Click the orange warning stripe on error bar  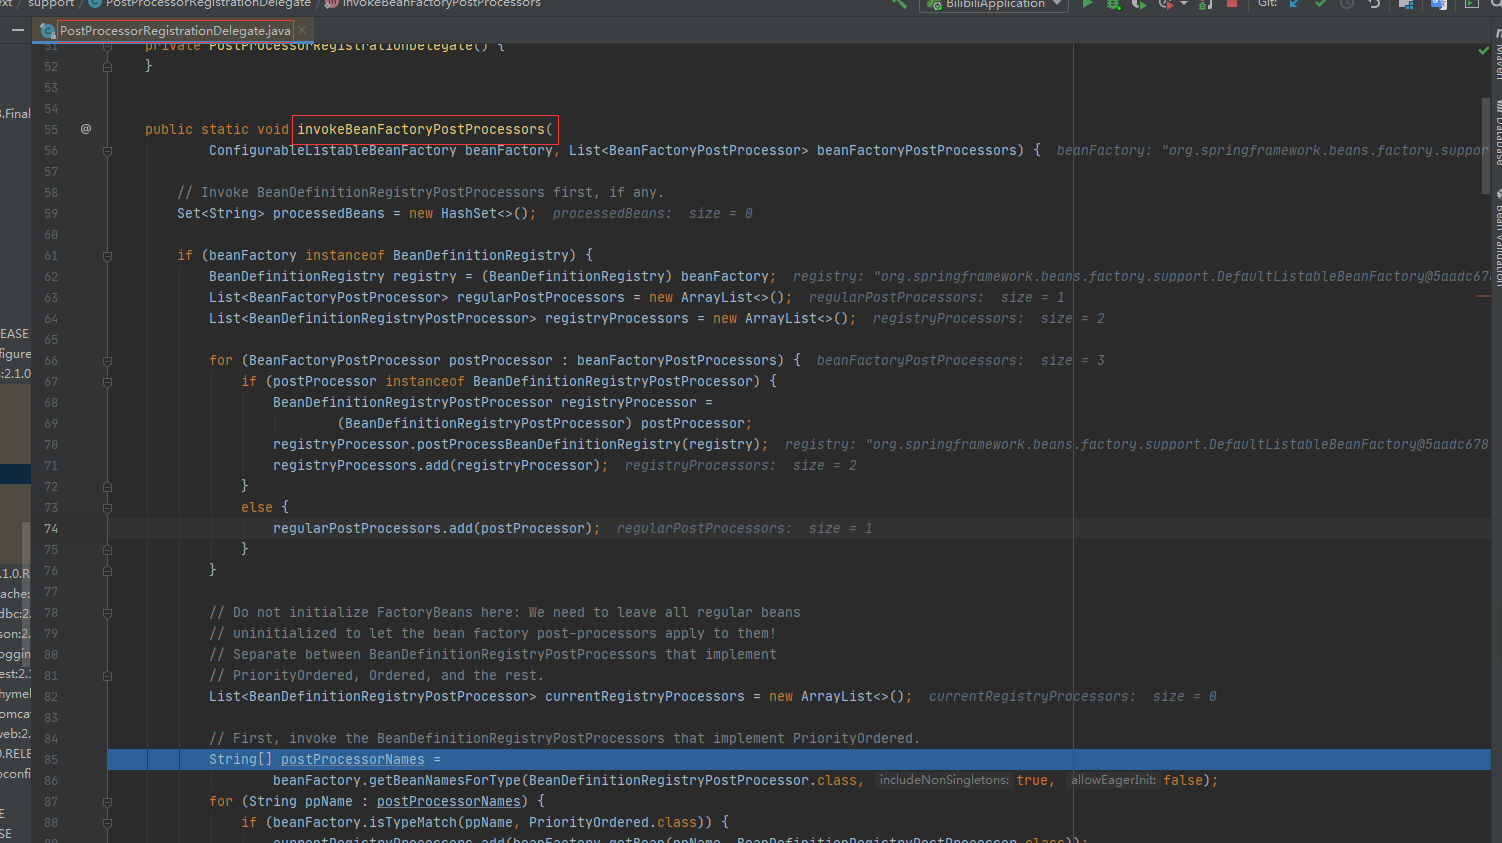tap(1484, 296)
